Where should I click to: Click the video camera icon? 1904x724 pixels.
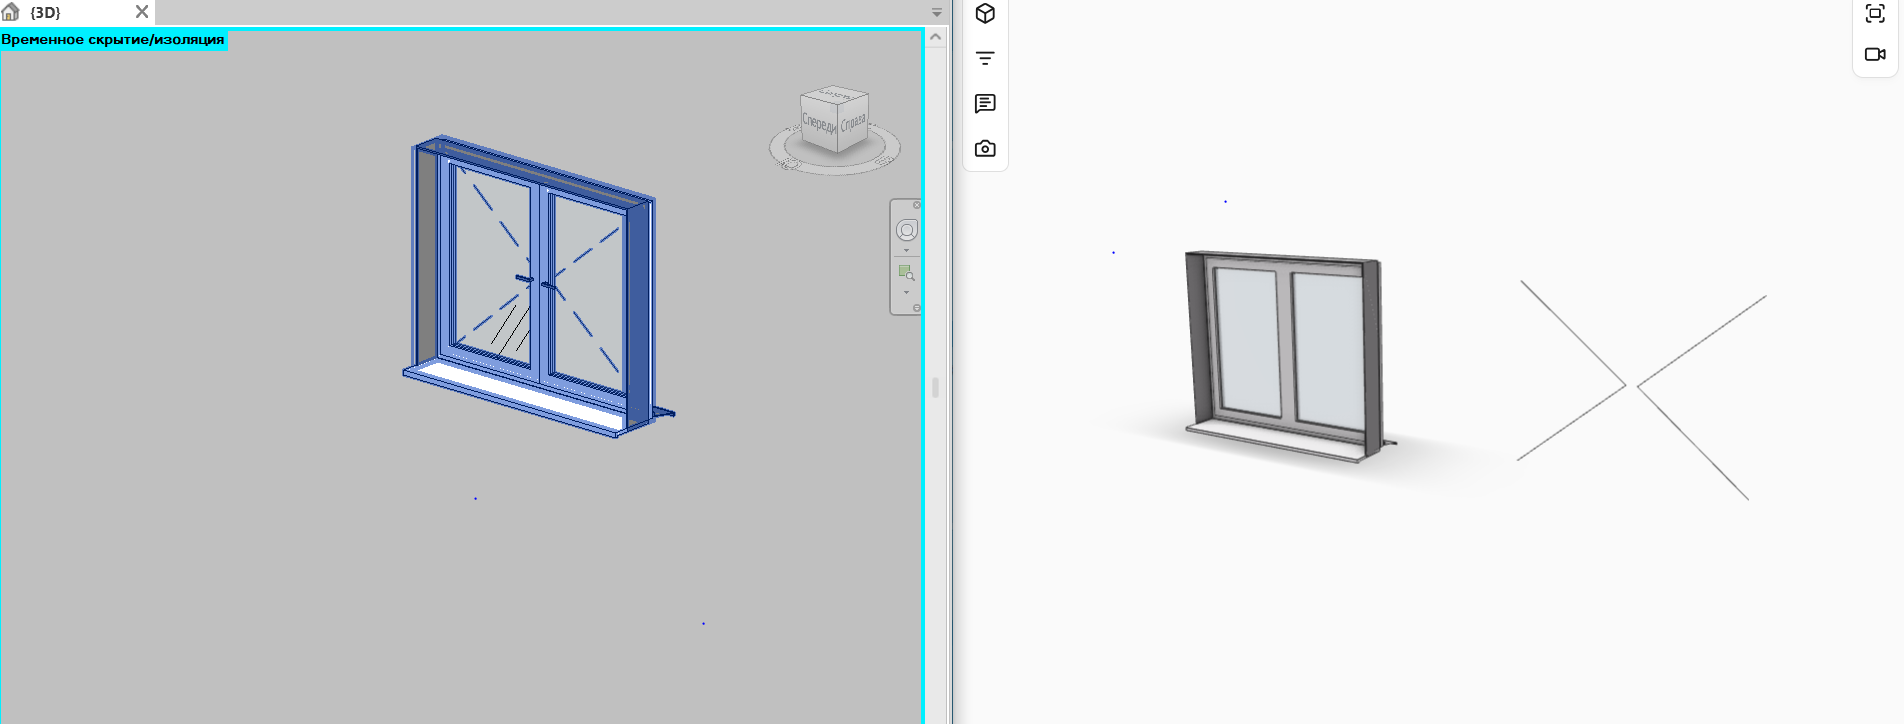(1875, 54)
